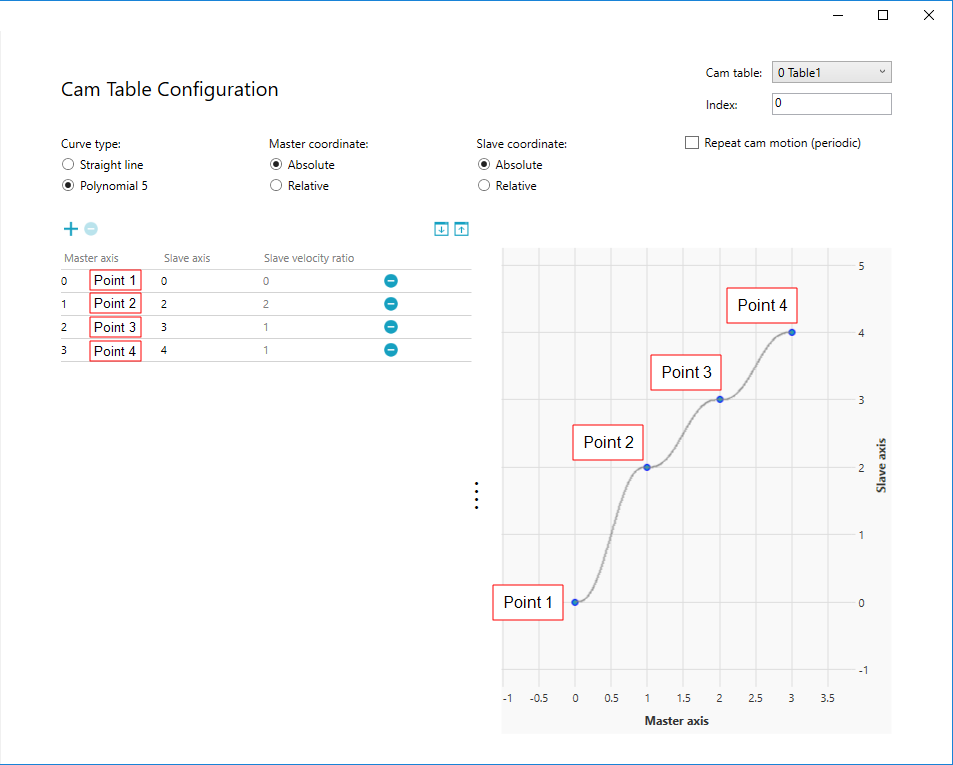The width and height of the screenshot is (953, 765).
Task: Click the blue plus add point icon
Action: pos(70,229)
